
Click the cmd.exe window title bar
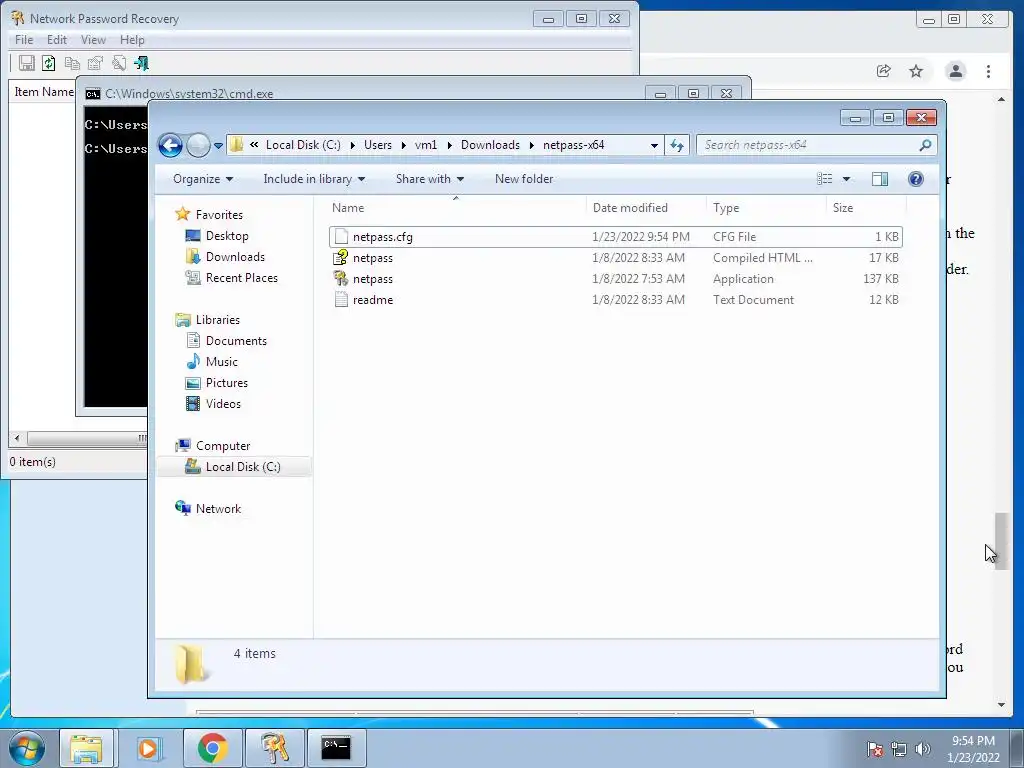point(366,93)
